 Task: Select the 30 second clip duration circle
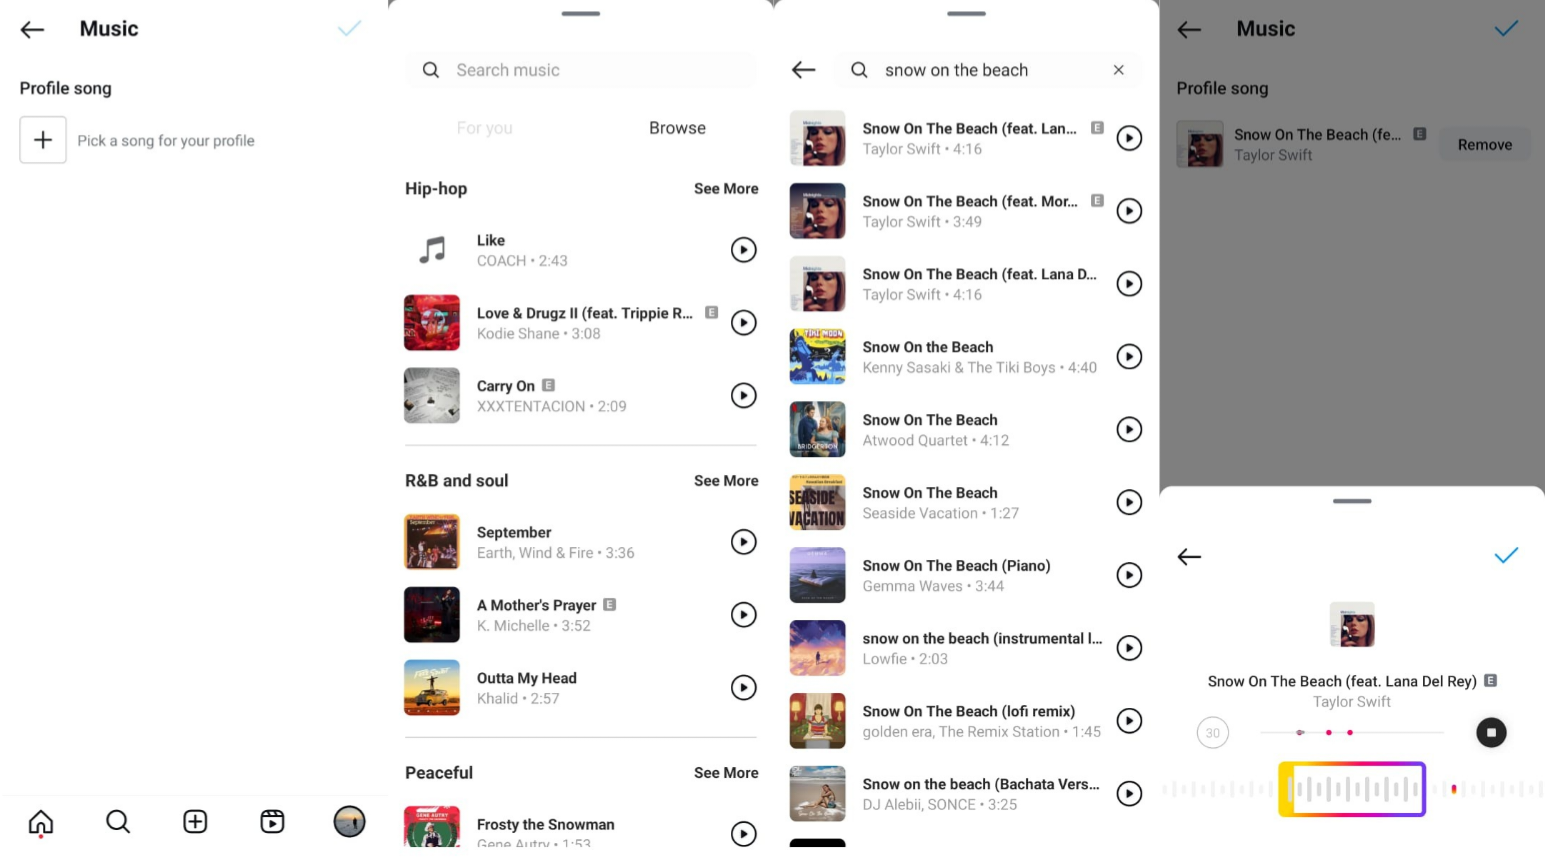tap(1213, 733)
